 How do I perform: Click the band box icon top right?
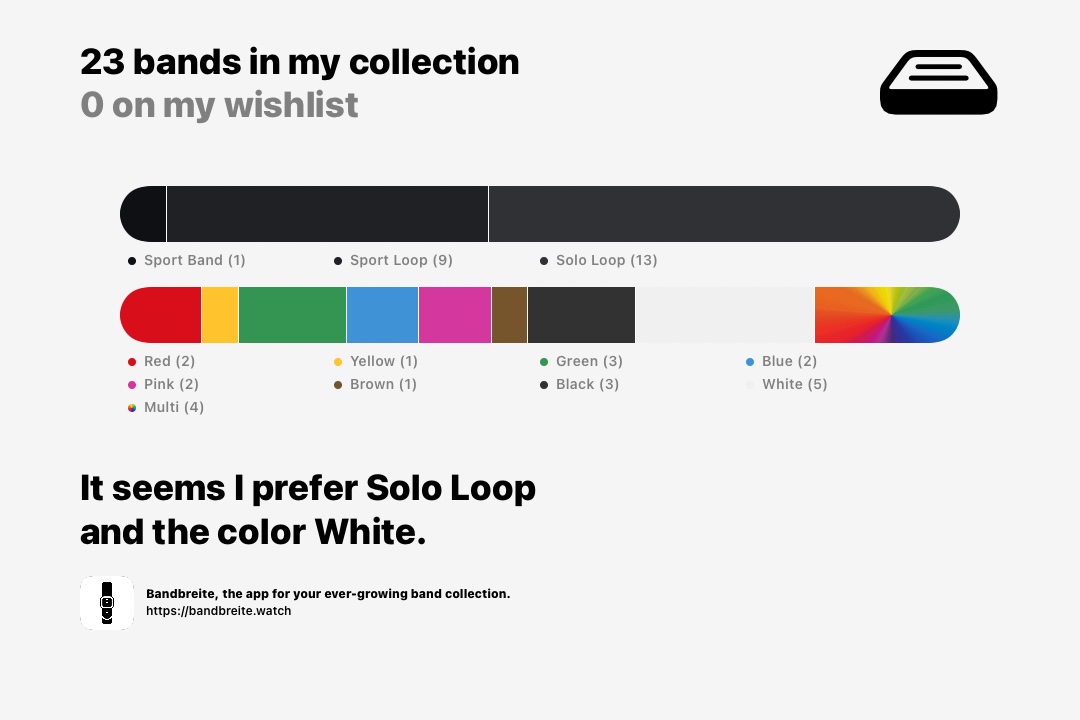click(x=938, y=82)
